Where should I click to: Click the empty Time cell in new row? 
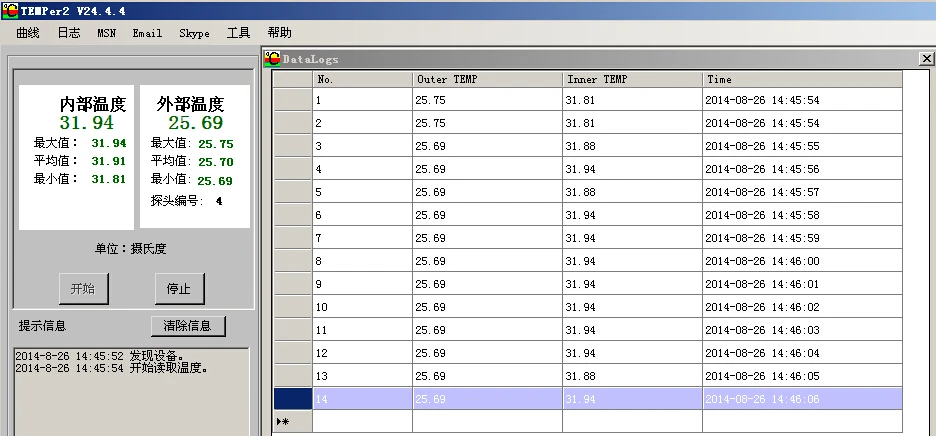click(x=802, y=422)
